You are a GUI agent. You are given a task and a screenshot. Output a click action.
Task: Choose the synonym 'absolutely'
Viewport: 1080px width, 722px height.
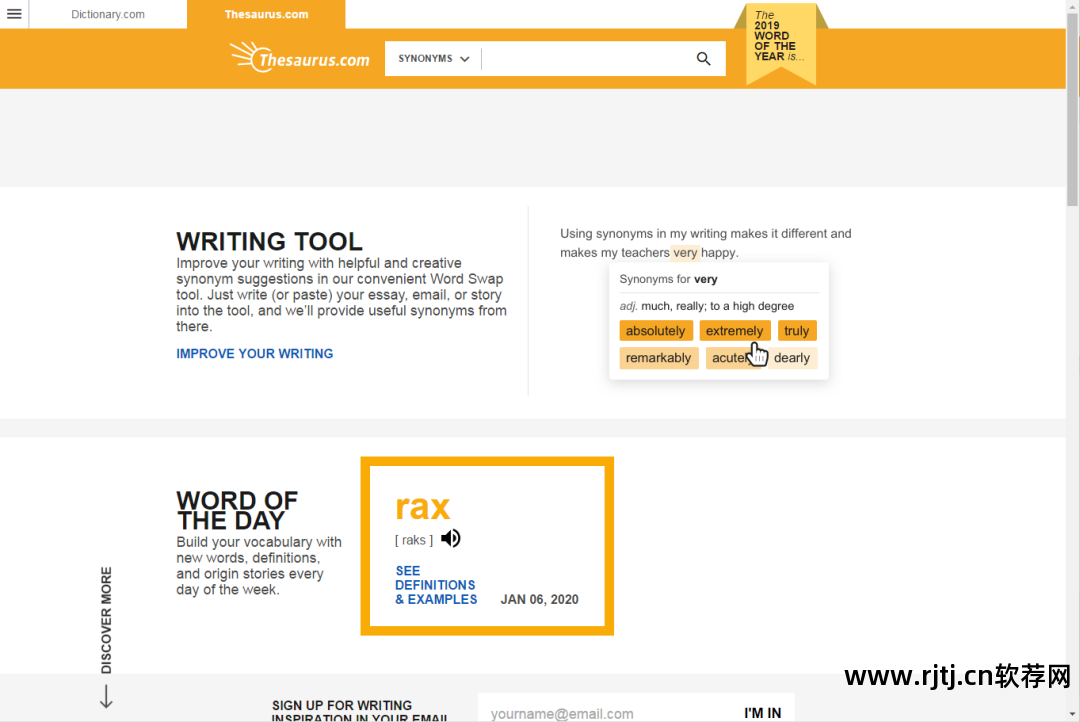(x=656, y=331)
